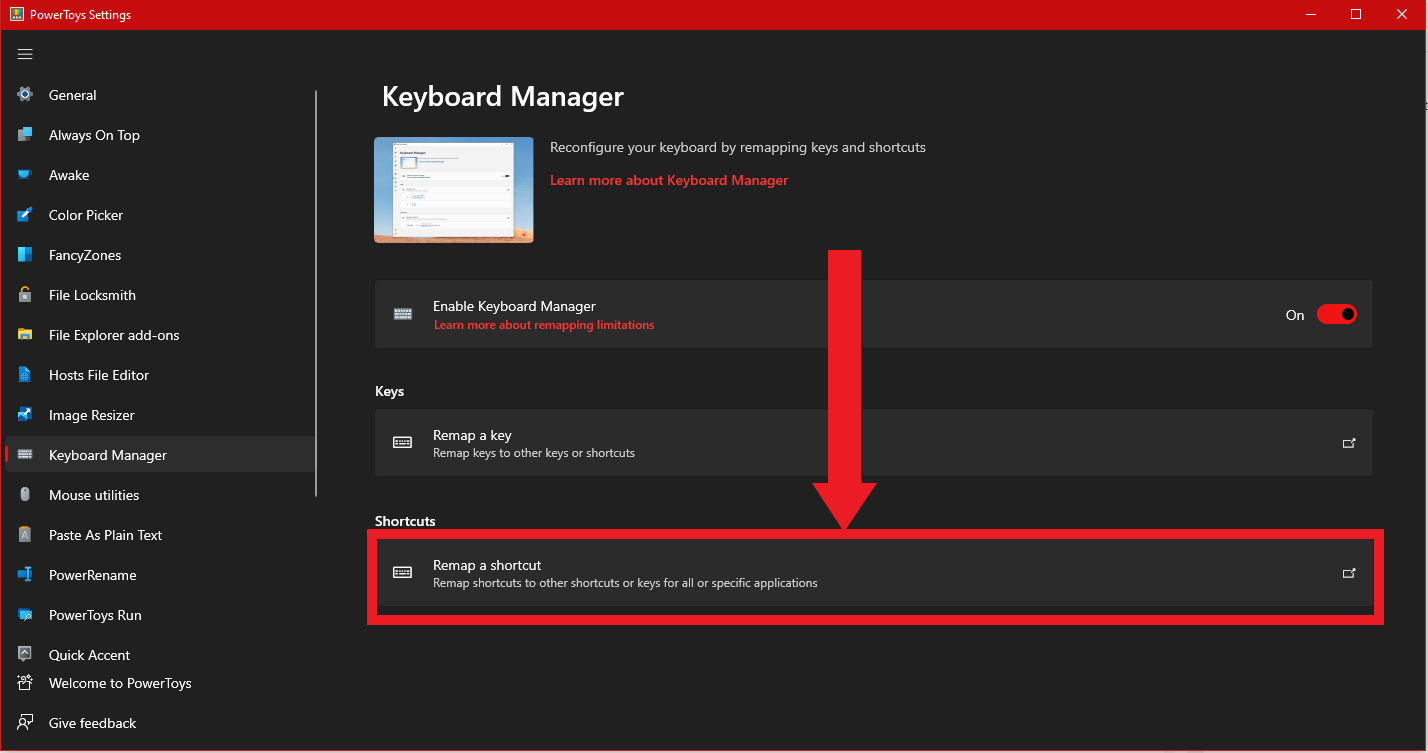Switch to the General settings page
Image resolution: width=1428 pixels, height=753 pixels.
[73, 95]
